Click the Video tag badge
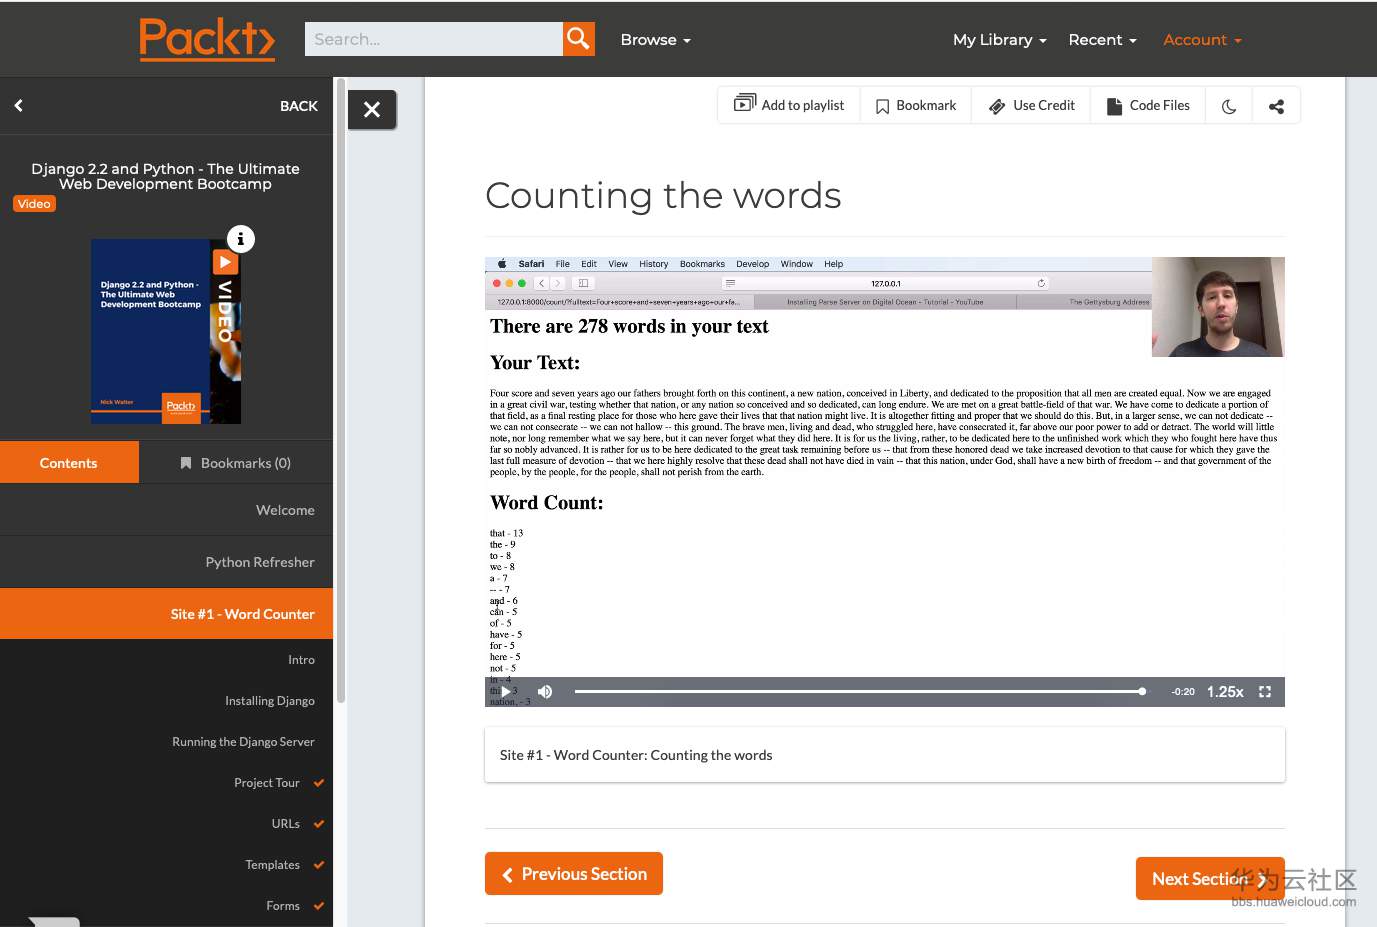Screen dimensions: 1377x927 click(34, 204)
